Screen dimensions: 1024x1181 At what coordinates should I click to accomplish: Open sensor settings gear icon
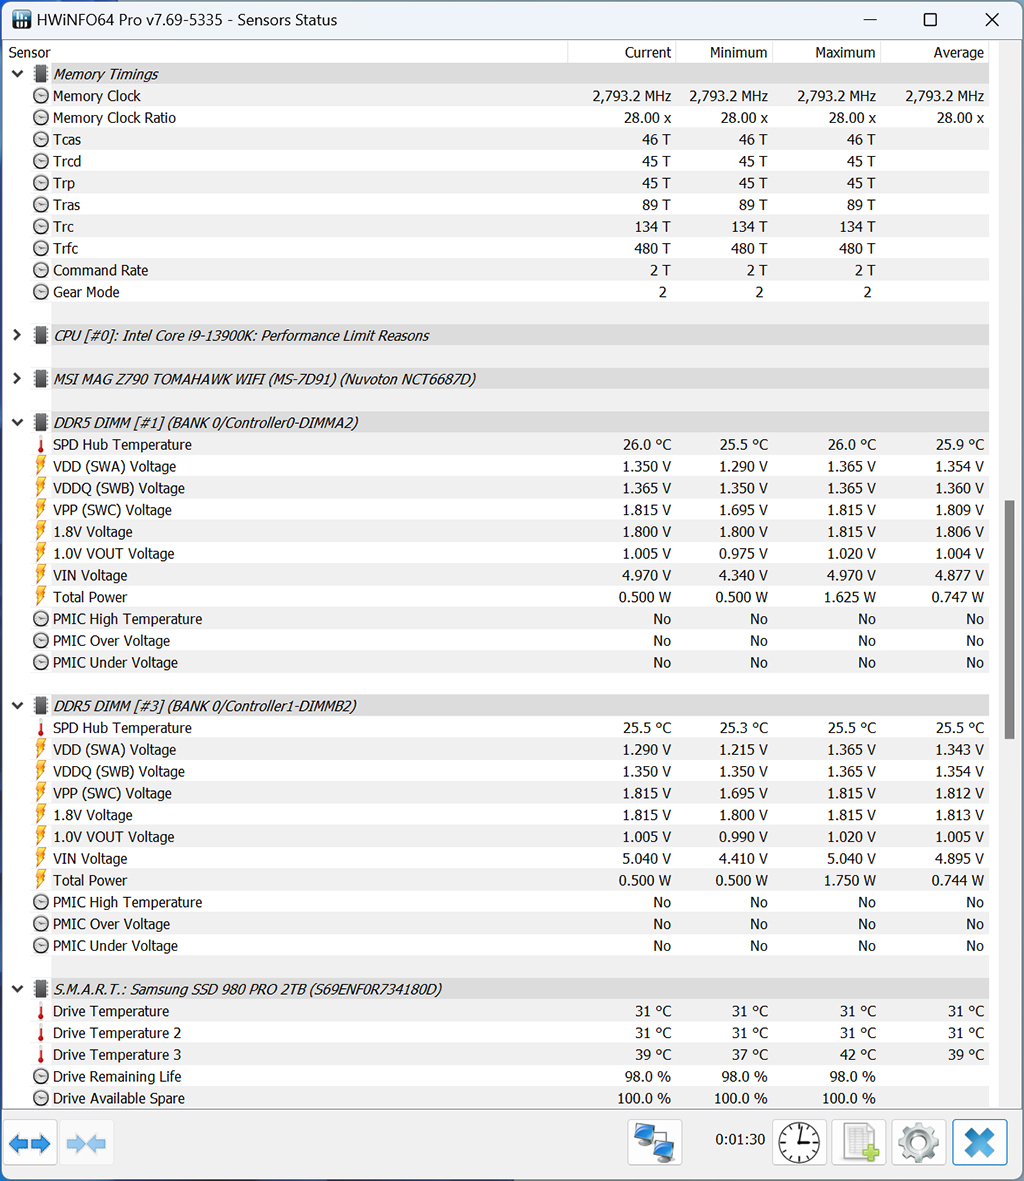coord(918,1142)
